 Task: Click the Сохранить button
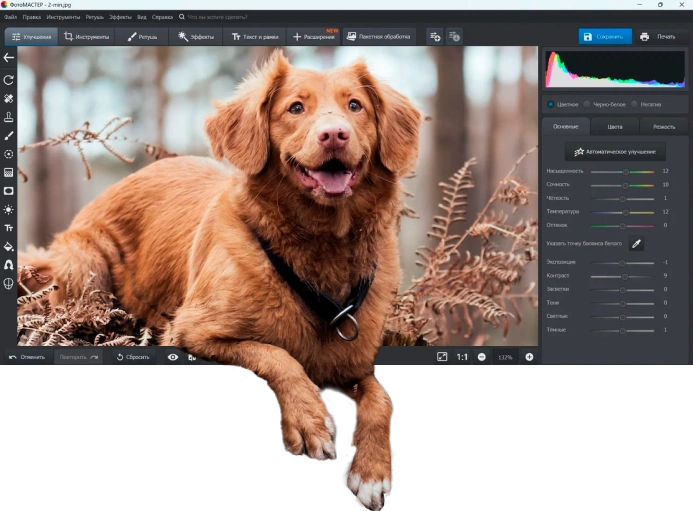tap(605, 37)
